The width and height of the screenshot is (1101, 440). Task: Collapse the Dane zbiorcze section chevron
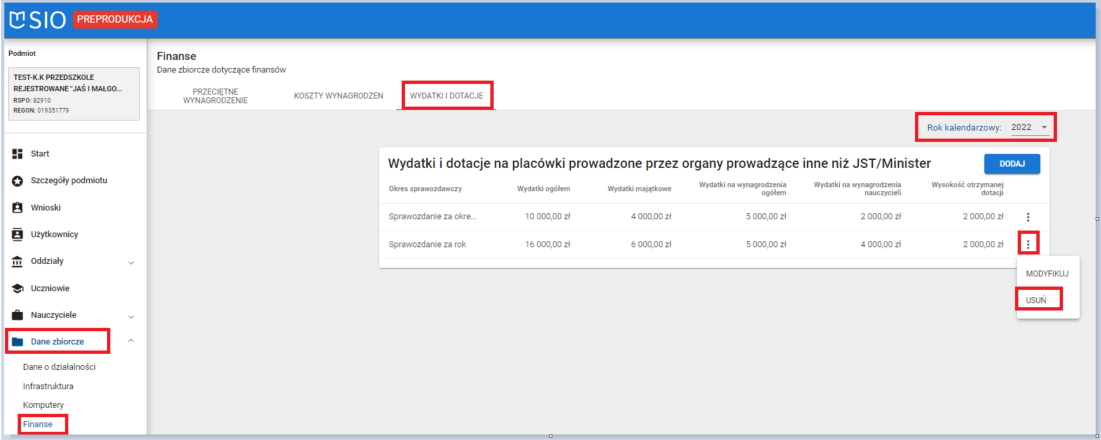click(x=131, y=341)
